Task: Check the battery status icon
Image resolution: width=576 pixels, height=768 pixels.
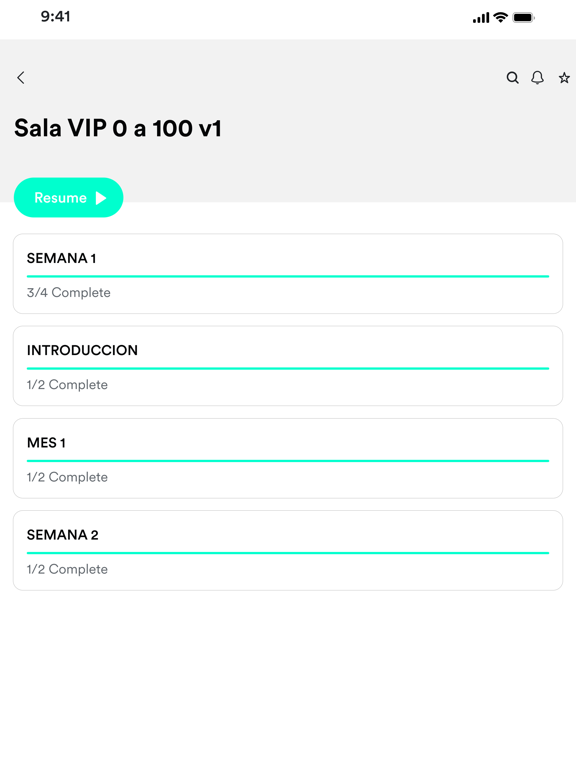Action: pyautogui.click(x=524, y=18)
